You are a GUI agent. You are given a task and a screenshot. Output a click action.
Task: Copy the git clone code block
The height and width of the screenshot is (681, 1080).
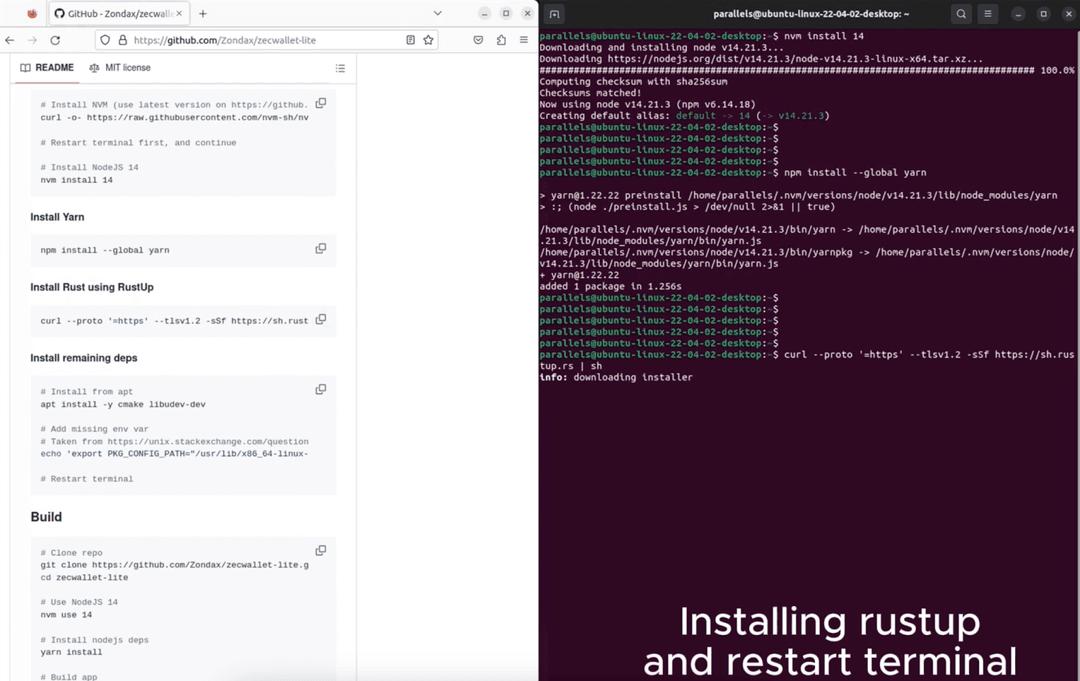click(320, 550)
